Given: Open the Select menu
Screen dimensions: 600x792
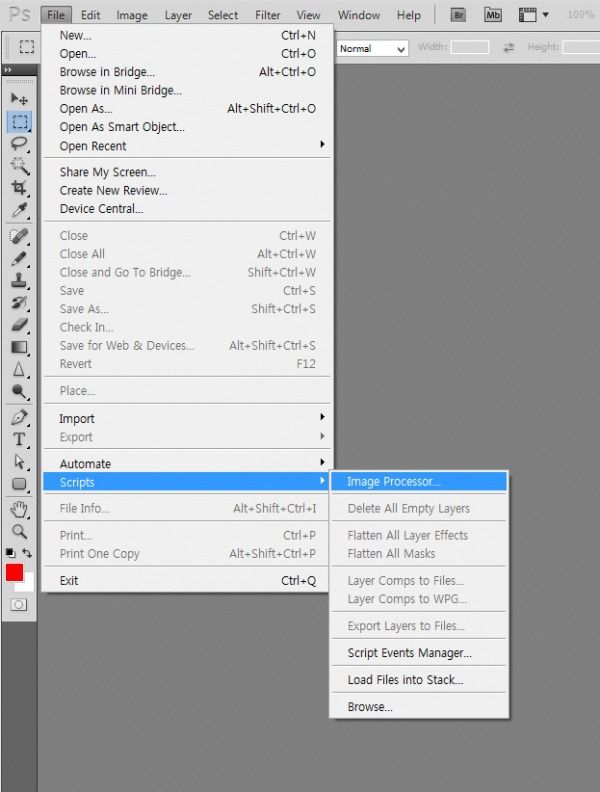Looking at the screenshot, I should coord(223,15).
